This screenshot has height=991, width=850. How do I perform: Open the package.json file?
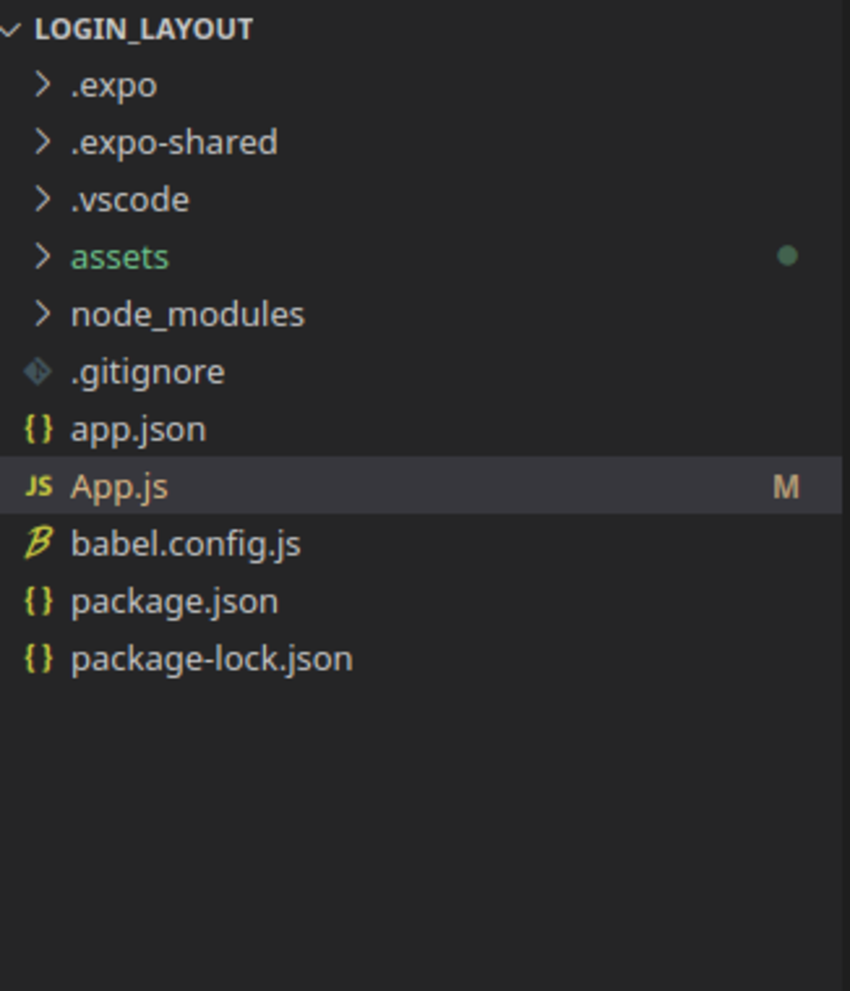tap(174, 602)
